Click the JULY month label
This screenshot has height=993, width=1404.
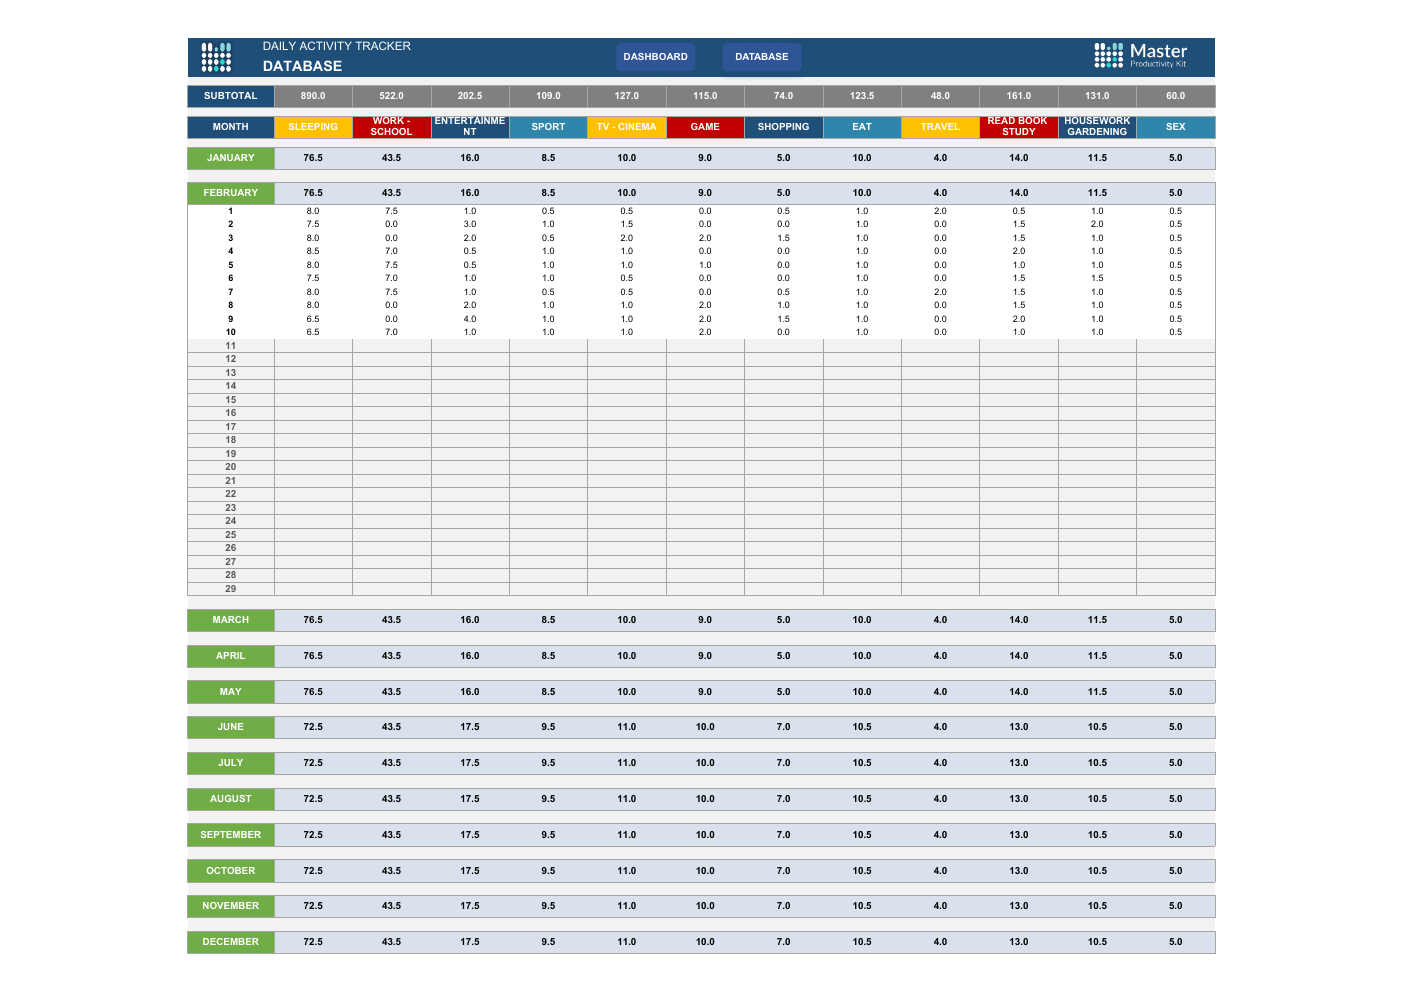pyautogui.click(x=231, y=763)
